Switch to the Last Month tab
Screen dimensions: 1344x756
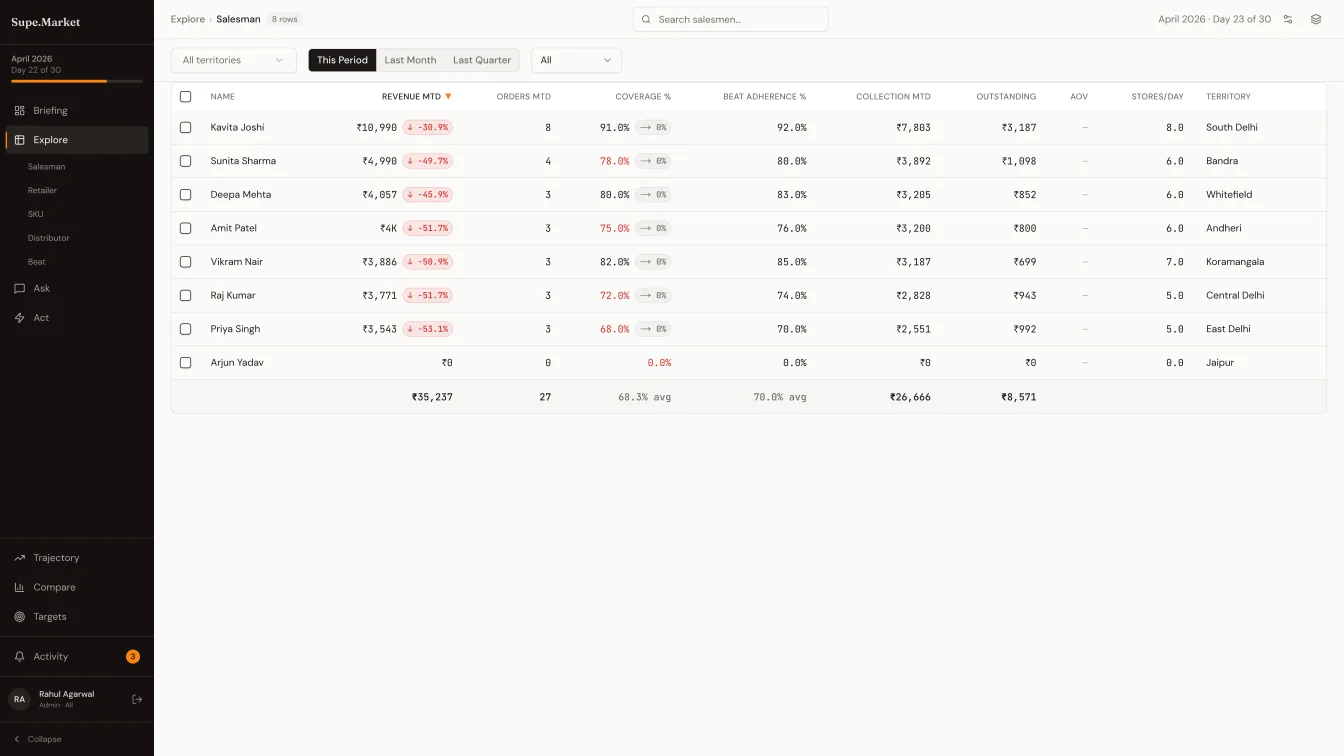(410, 60)
